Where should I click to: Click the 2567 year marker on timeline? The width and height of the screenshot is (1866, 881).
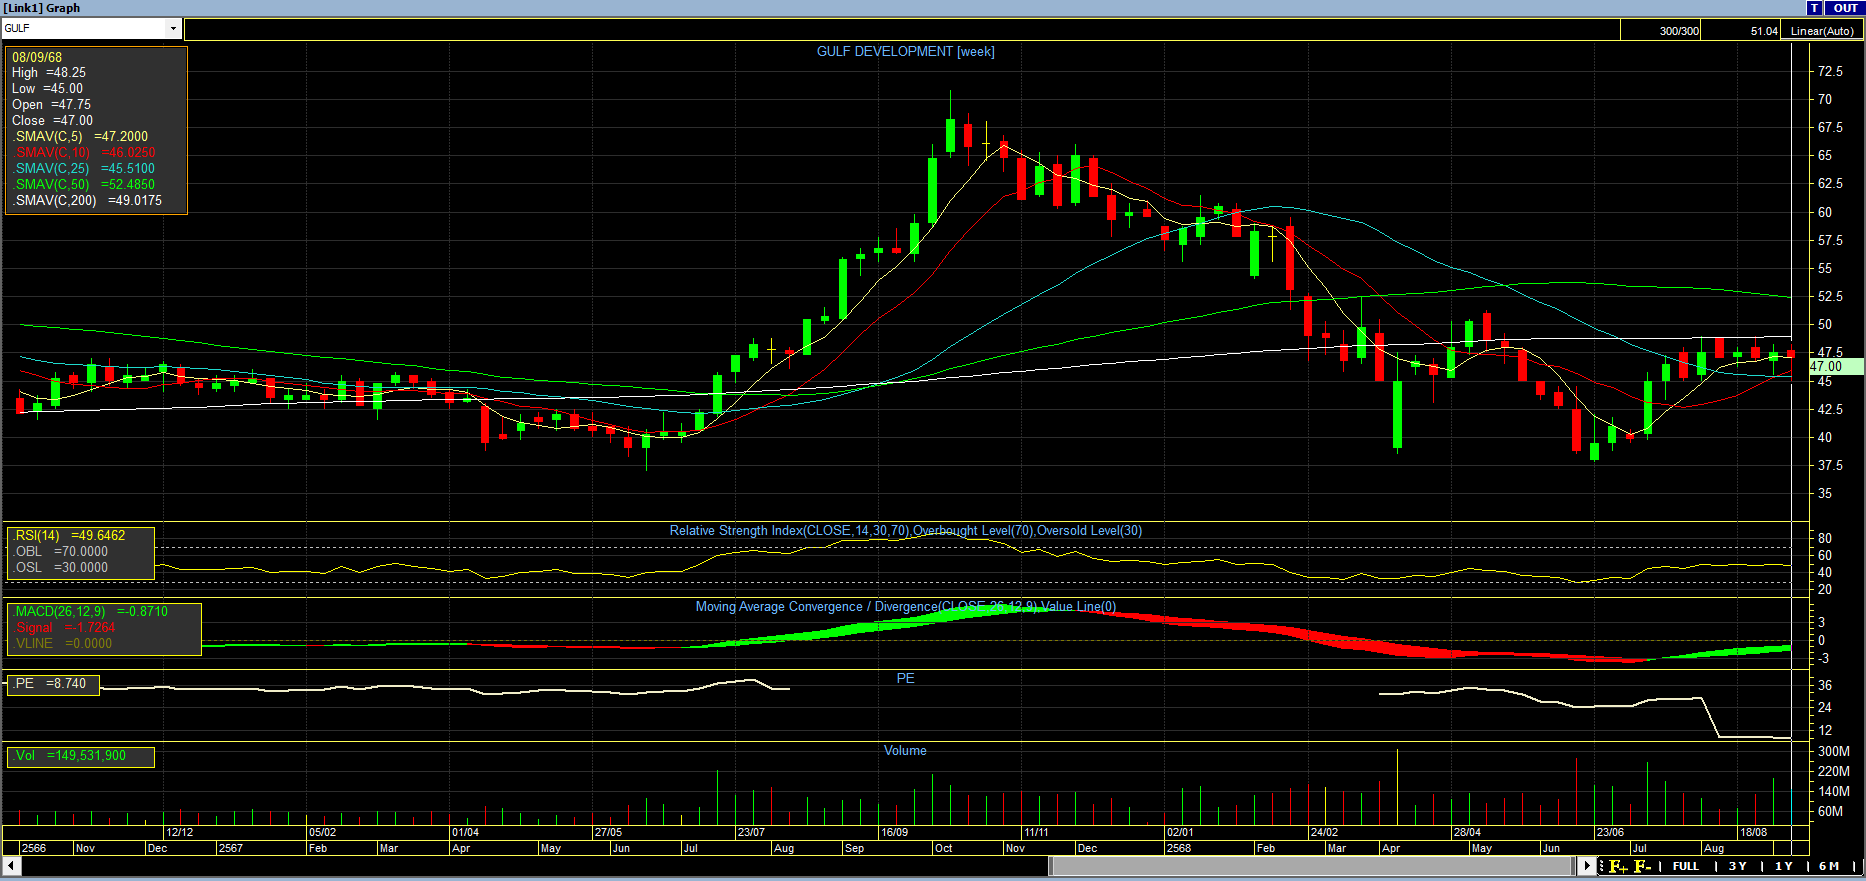231,848
